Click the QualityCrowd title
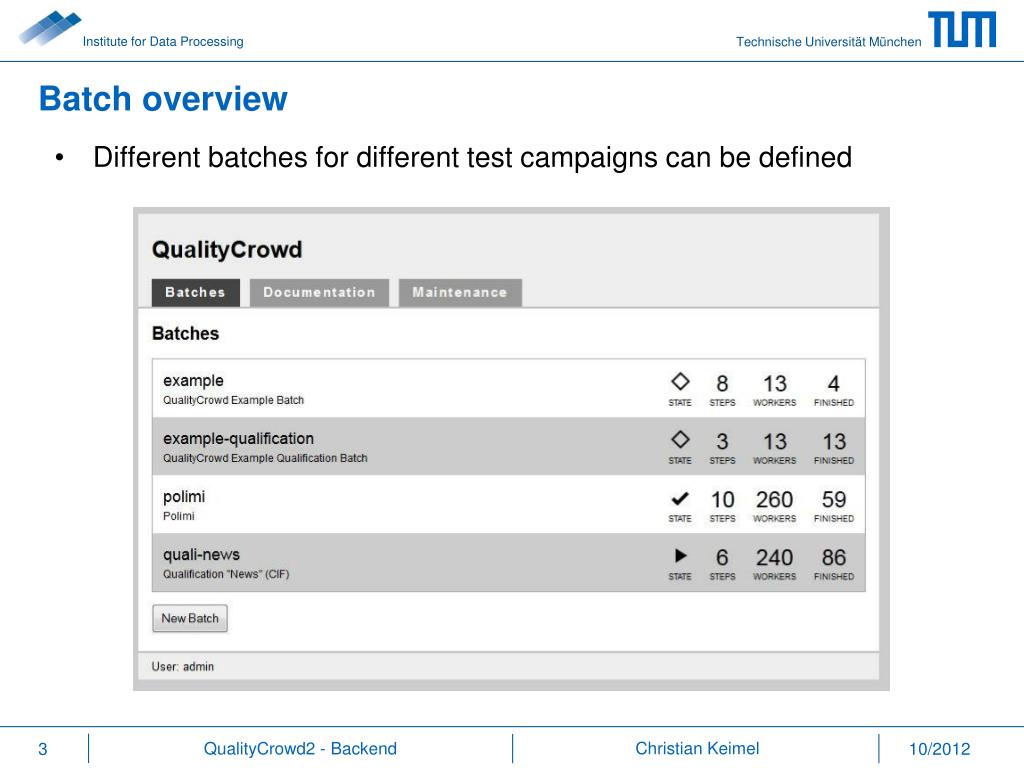Screen dimensions: 1024x768 (x=227, y=249)
